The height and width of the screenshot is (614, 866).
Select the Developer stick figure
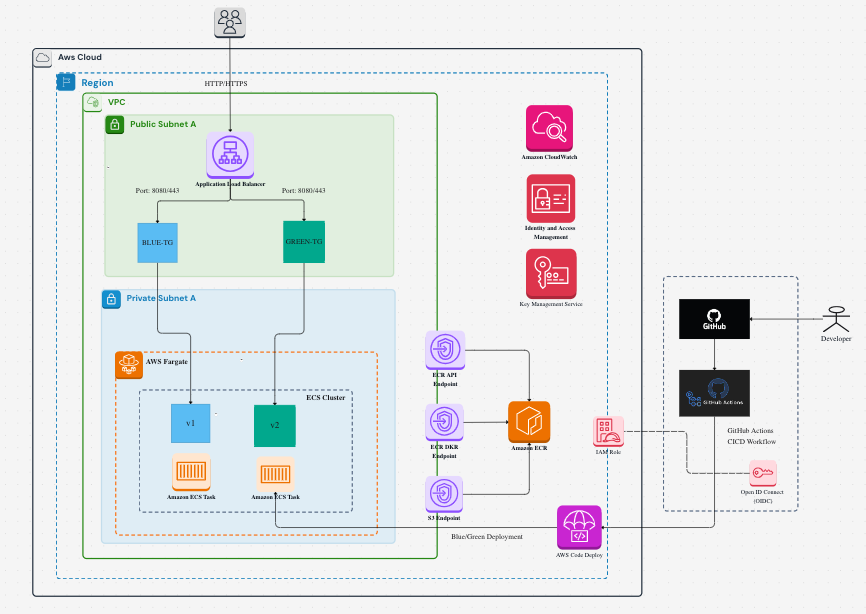tap(836, 320)
